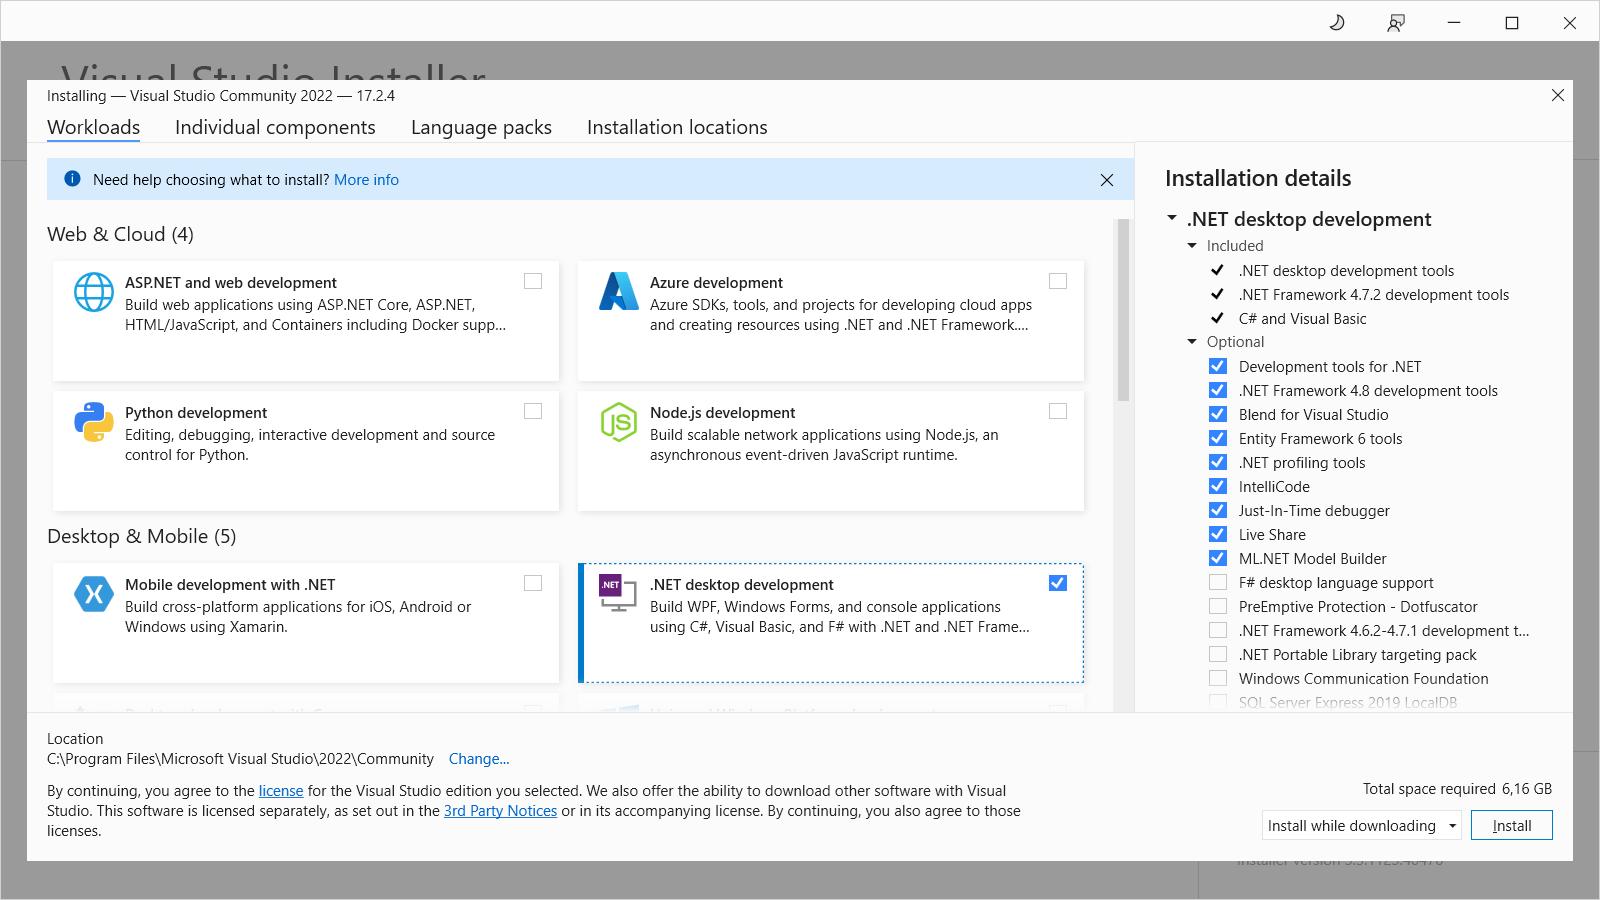Uncheck .NET Framework 4.8 development tools
The width and height of the screenshot is (1600, 900).
(1218, 390)
